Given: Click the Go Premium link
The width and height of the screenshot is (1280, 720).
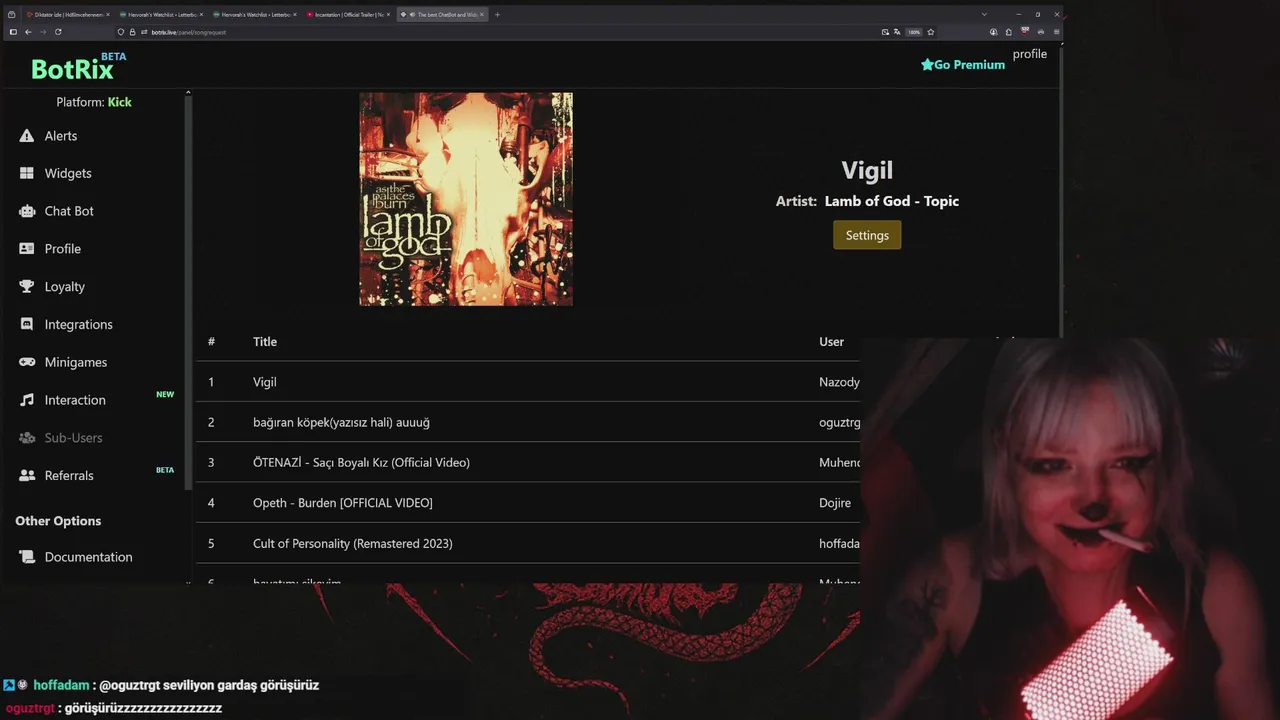Looking at the screenshot, I should click(x=963, y=64).
